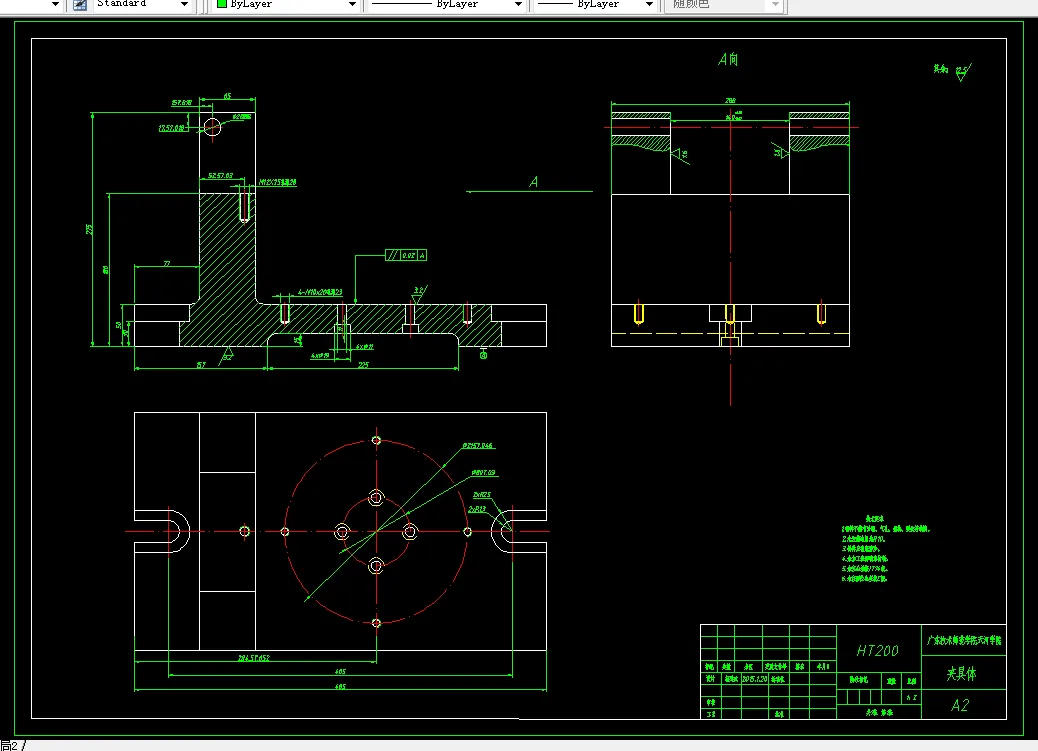Select the school name in title block
The image size is (1038, 751).
click(964, 640)
